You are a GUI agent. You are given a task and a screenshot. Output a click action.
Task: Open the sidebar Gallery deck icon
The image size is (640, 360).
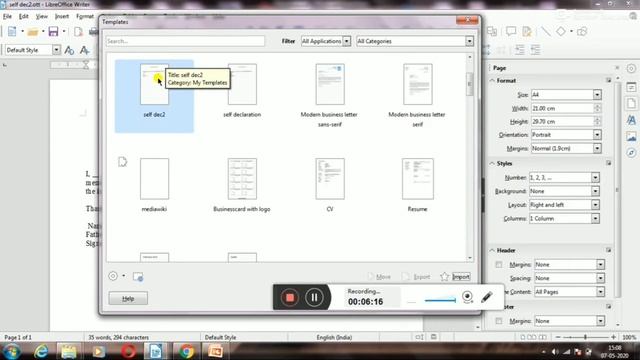631,136
